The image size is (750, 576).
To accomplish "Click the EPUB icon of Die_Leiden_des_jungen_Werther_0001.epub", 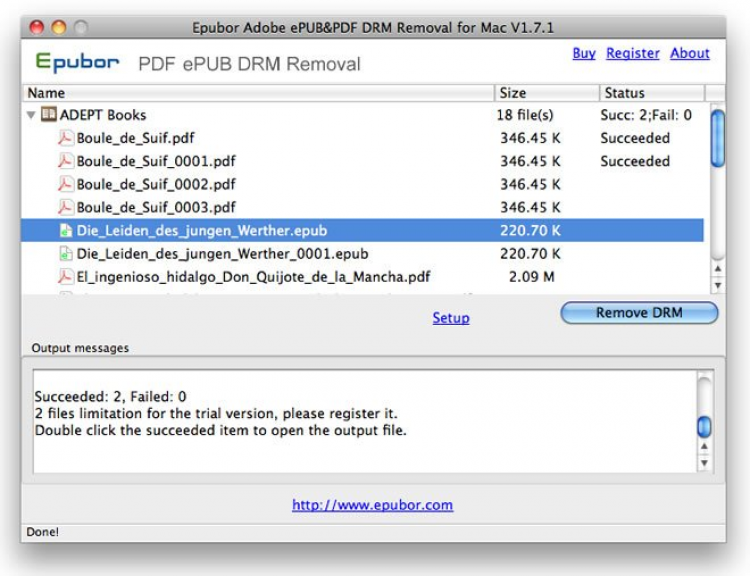I will point(66,253).
